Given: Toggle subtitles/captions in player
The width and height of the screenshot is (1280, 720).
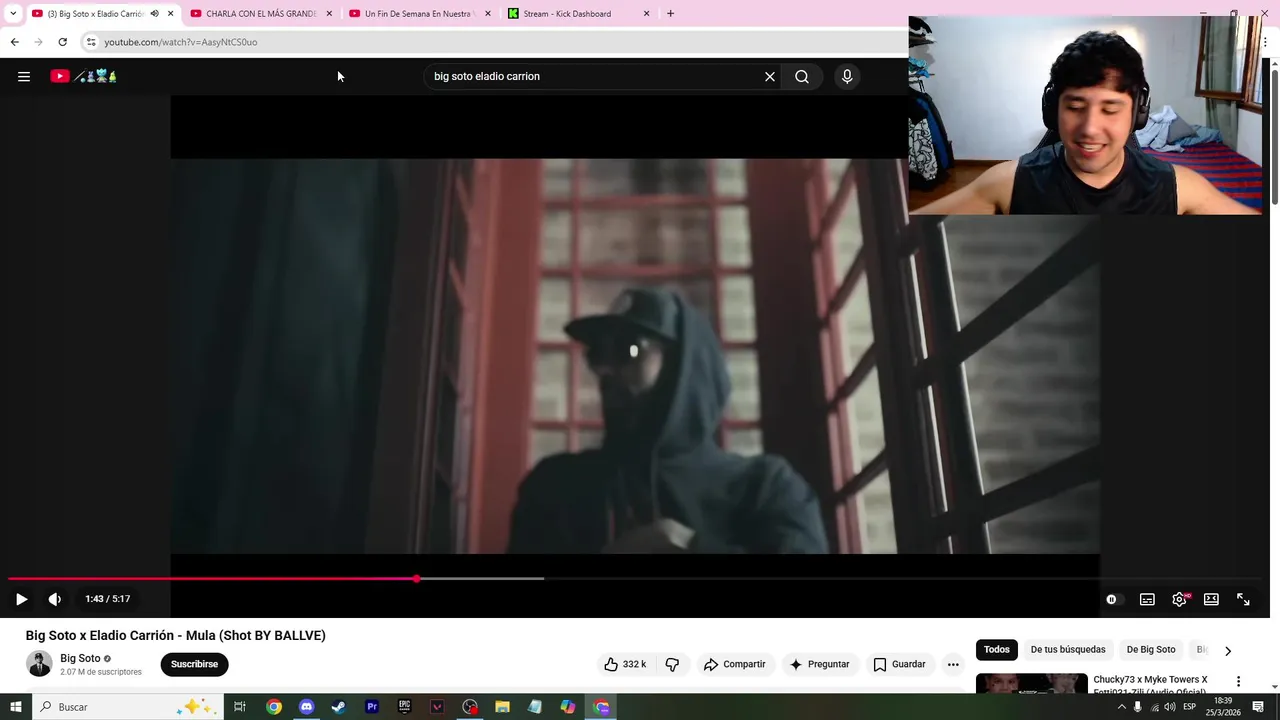Looking at the screenshot, I should 1147,599.
